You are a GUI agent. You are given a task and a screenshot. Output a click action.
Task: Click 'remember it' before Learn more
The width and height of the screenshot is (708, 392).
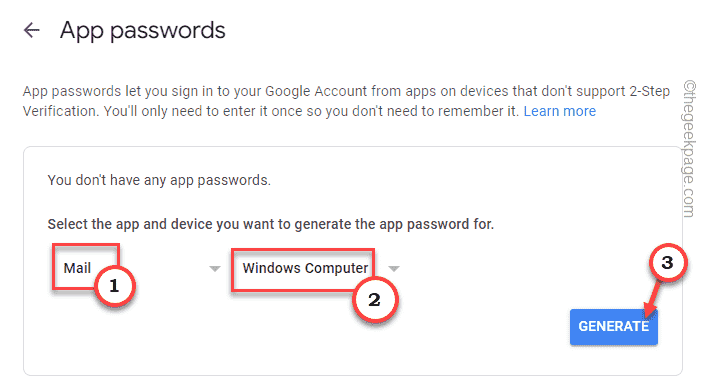pos(485,111)
